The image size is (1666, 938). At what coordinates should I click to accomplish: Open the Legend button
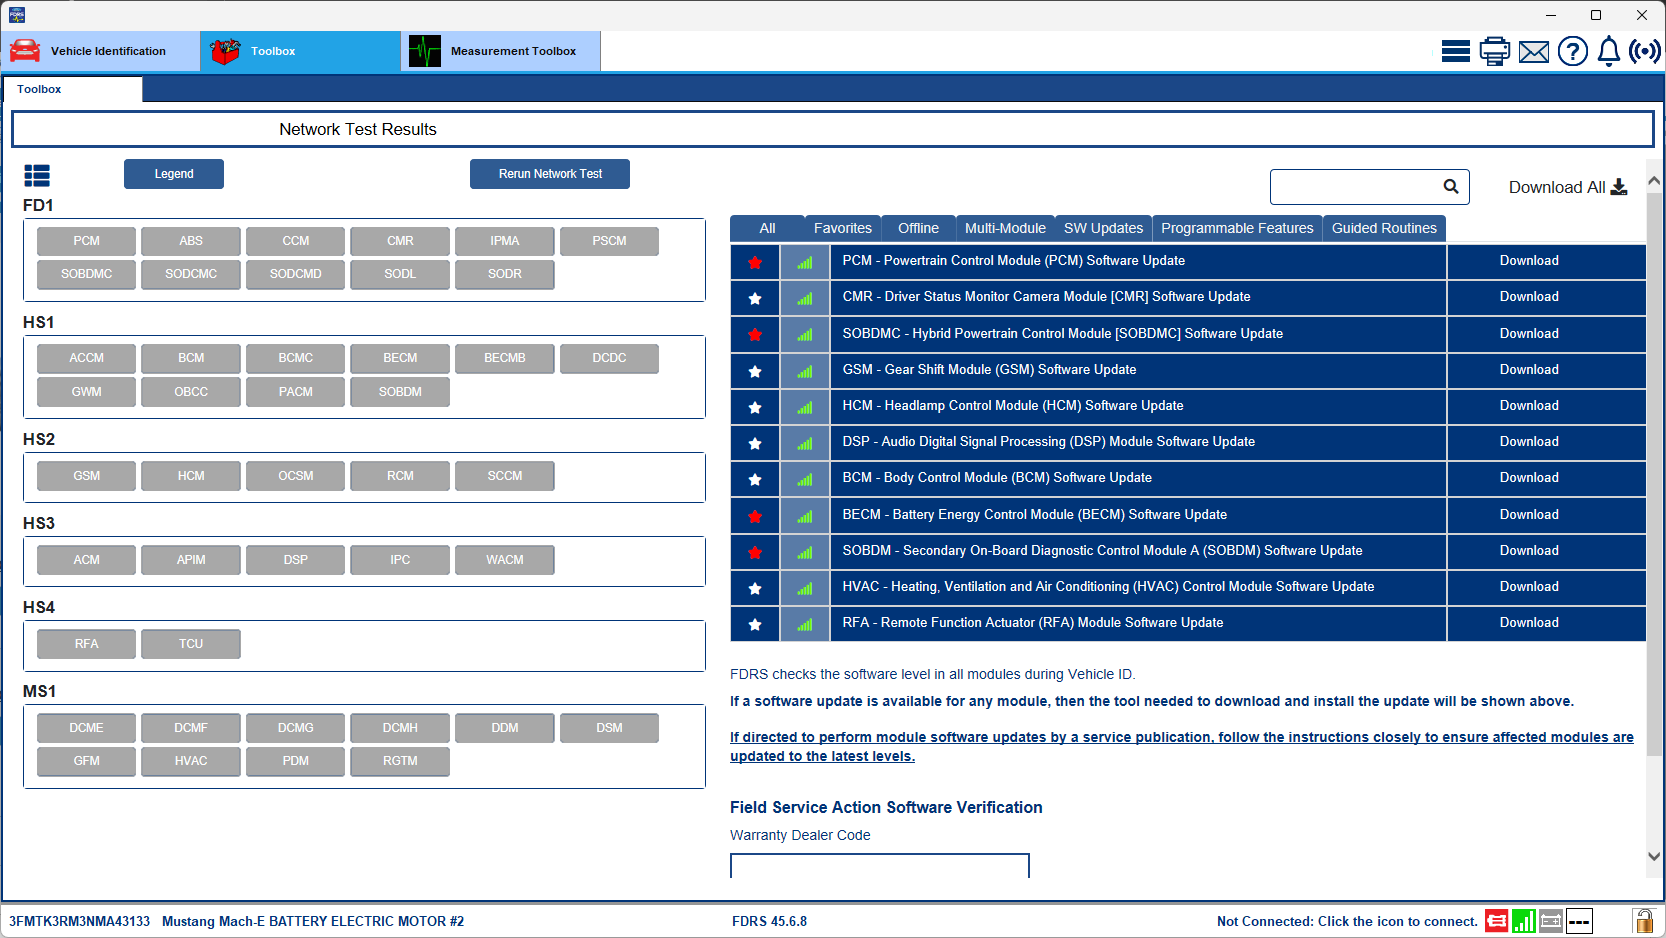pos(174,174)
